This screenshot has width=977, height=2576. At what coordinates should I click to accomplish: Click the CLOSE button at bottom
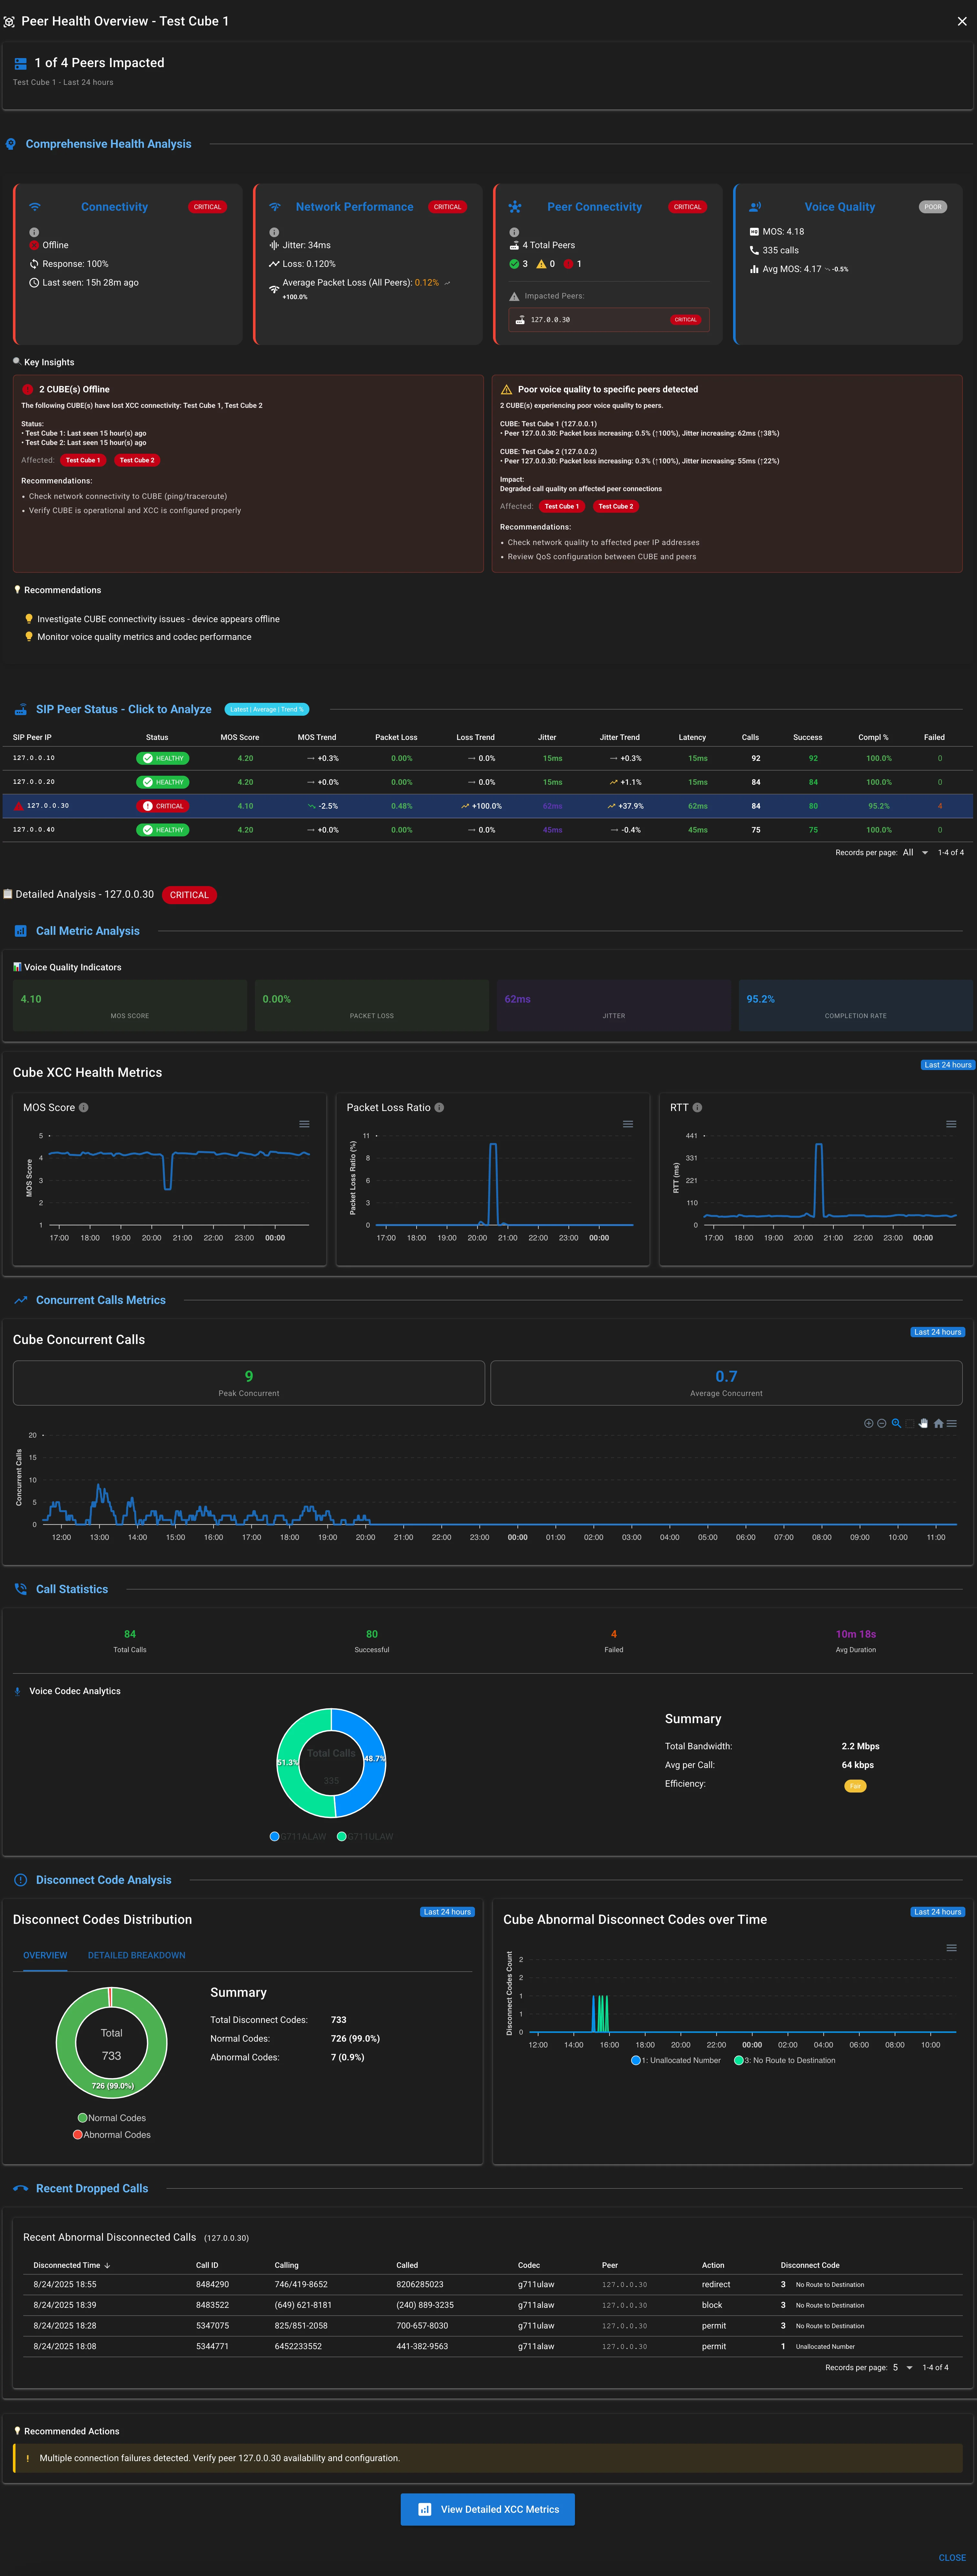click(x=952, y=2558)
